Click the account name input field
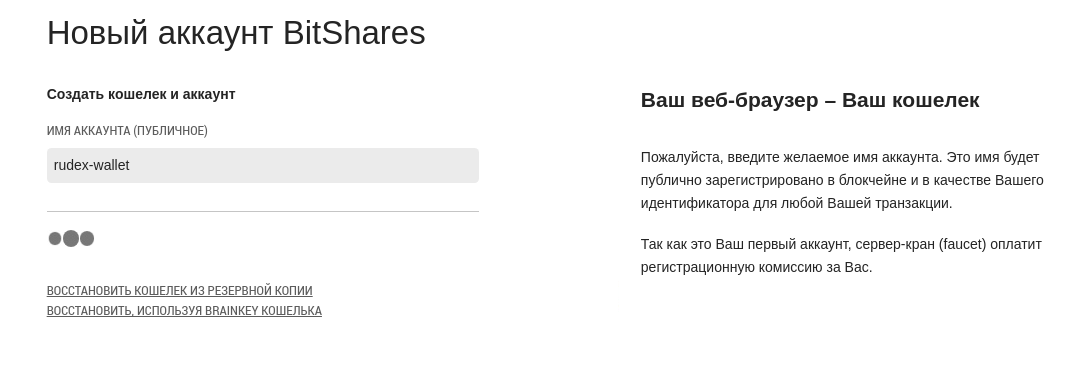 [x=262, y=165]
